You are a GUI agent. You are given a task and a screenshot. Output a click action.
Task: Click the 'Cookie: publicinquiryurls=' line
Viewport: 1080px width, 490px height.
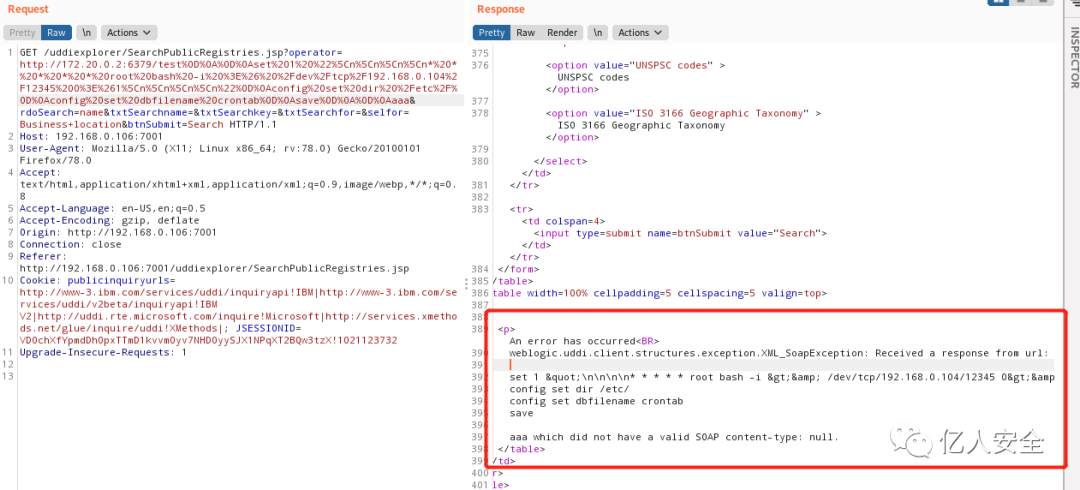(x=98, y=280)
